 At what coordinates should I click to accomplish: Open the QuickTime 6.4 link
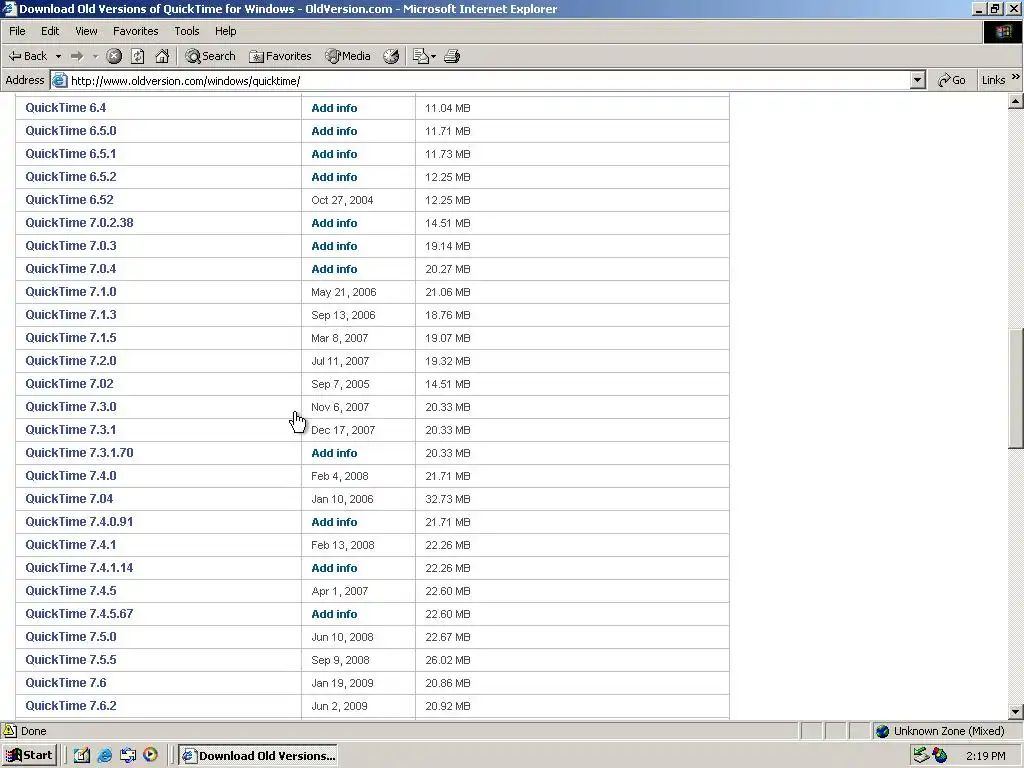pos(65,108)
